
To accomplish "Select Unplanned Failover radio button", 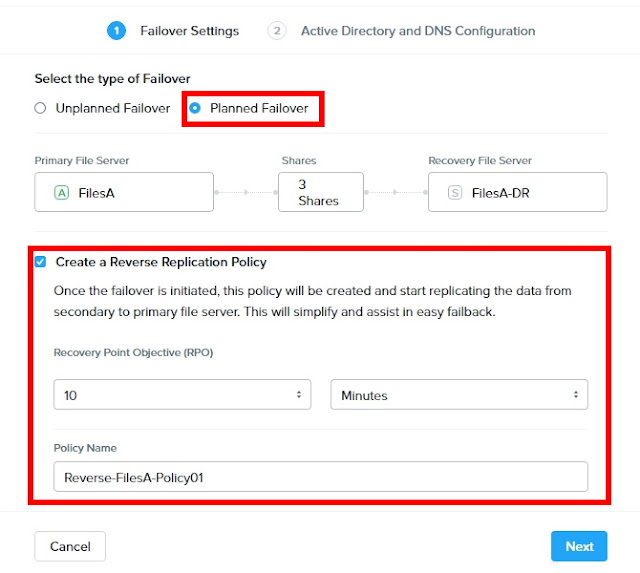I will (x=41, y=108).
